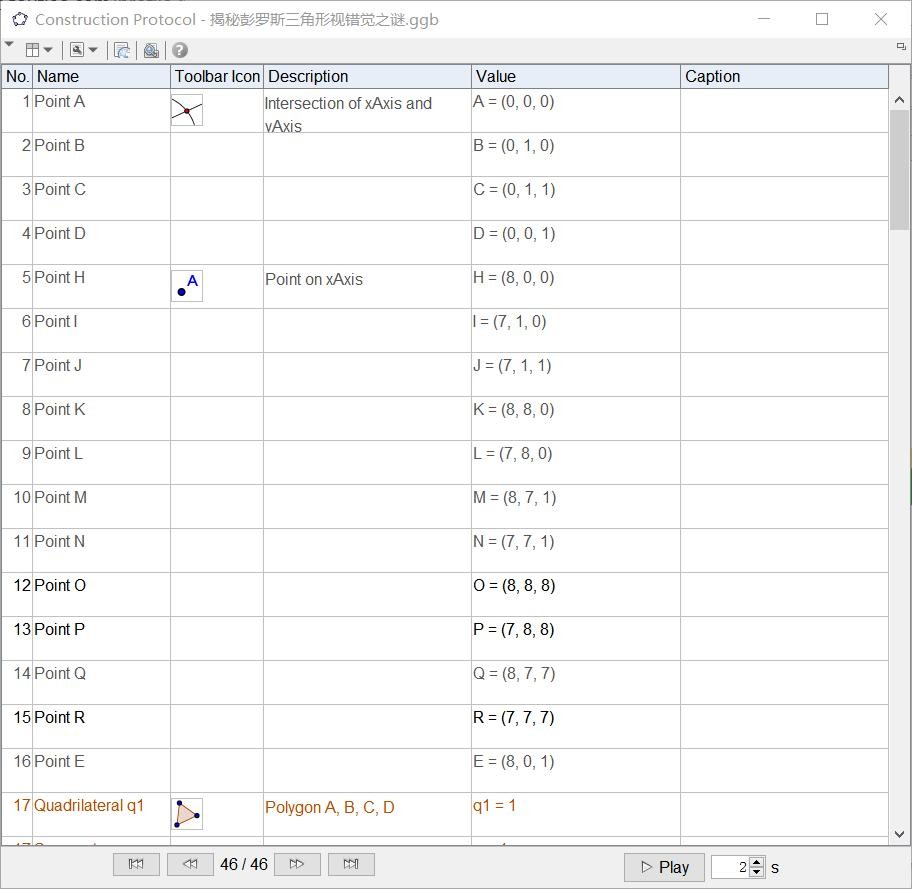The height and width of the screenshot is (889, 912).
Task: Go back one construction step
Action: coord(190,865)
